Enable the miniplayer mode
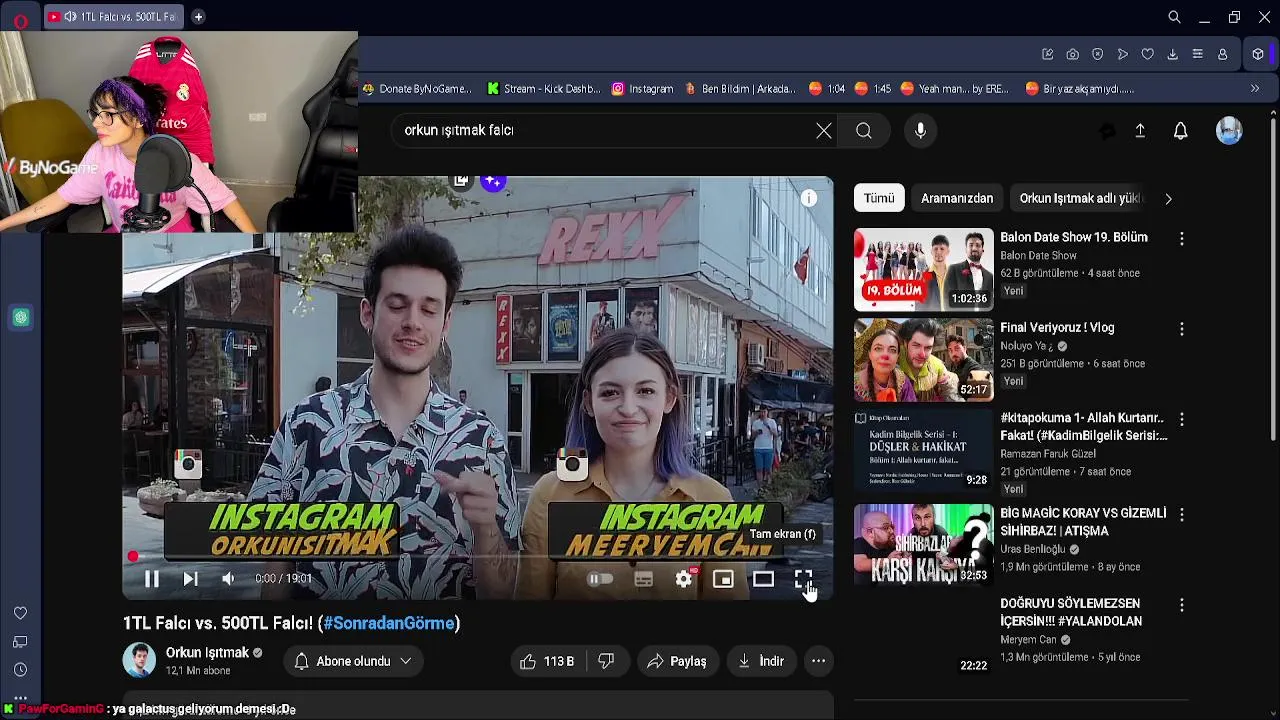This screenshot has width=1280, height=720. click(x=723, y=578)
